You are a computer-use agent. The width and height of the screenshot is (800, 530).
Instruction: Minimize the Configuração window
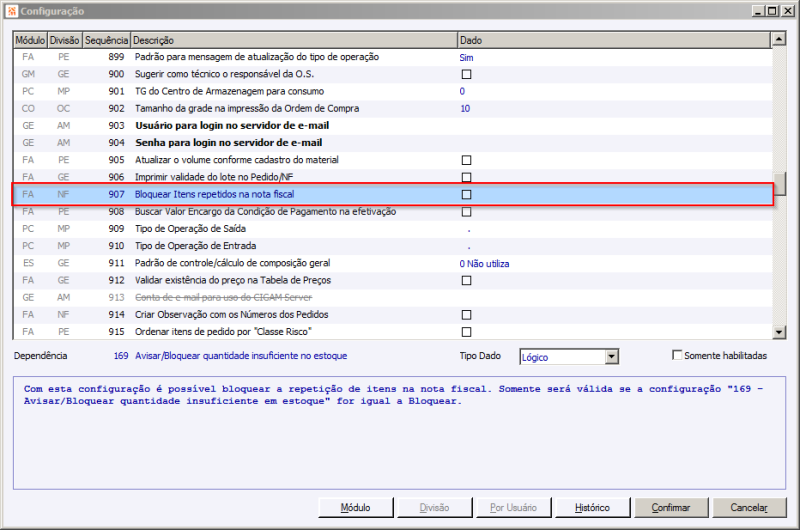(x=758, y=11)
